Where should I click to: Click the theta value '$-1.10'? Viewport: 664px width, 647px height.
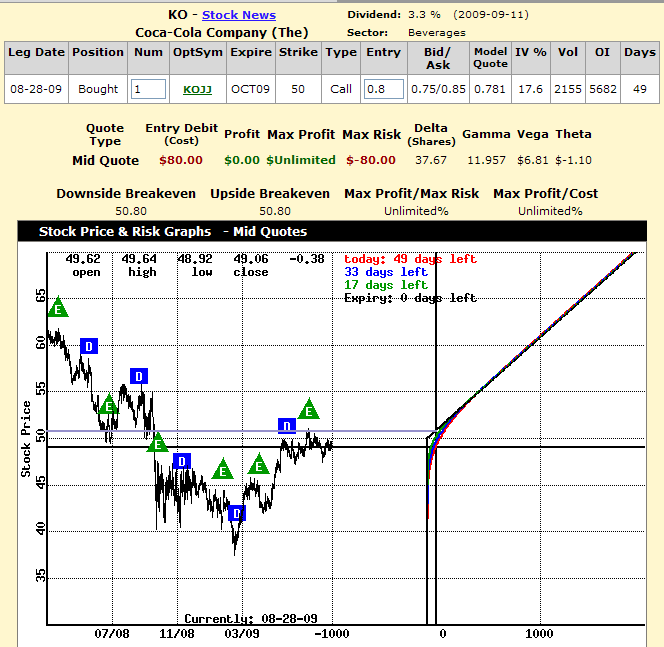[573, 160]
